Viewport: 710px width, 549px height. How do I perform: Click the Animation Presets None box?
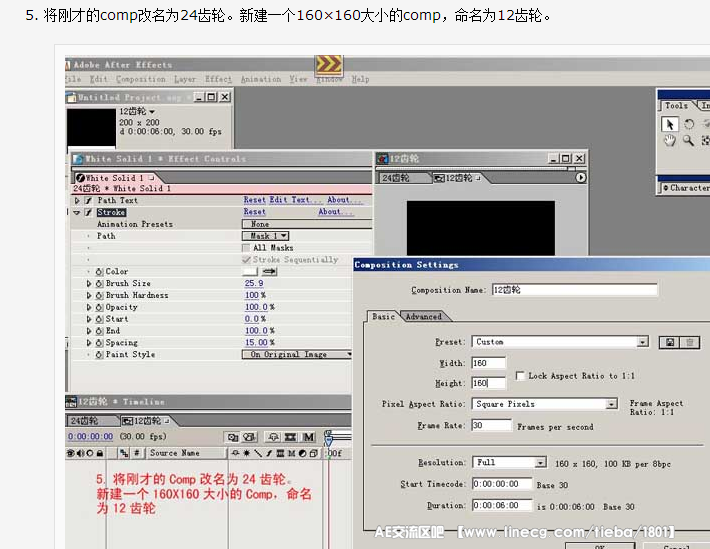tap(307, 224)
